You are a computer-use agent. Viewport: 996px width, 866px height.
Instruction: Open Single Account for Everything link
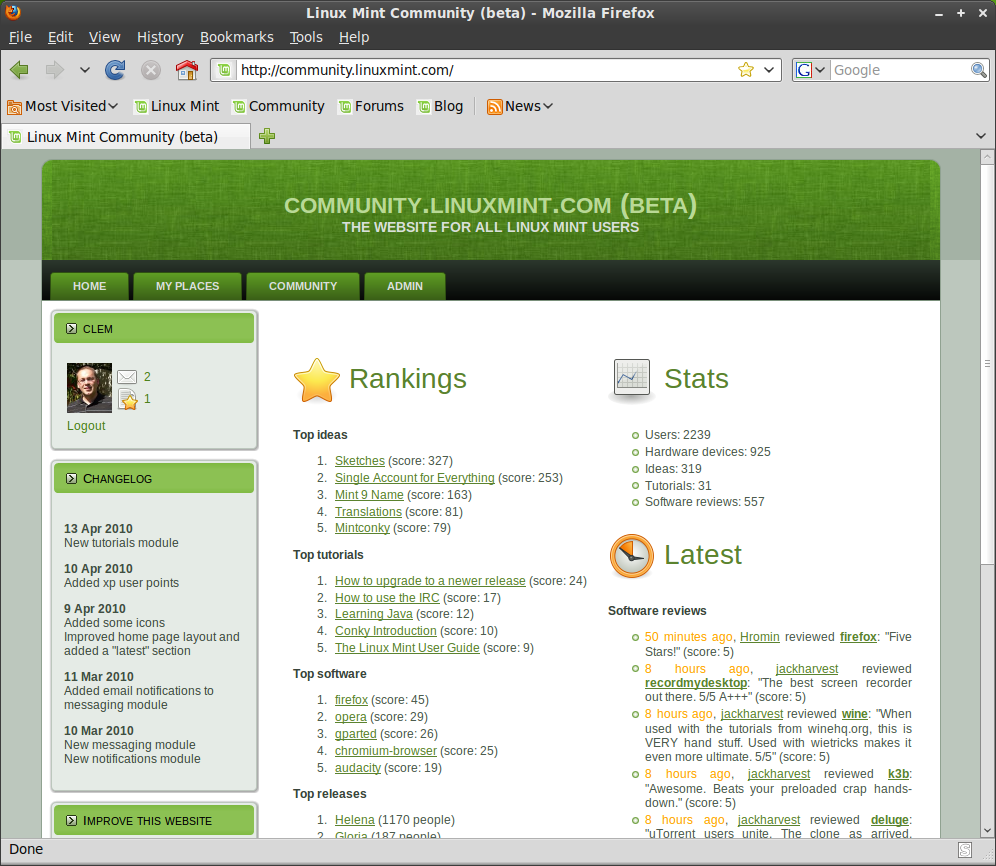tap(415, 478)
